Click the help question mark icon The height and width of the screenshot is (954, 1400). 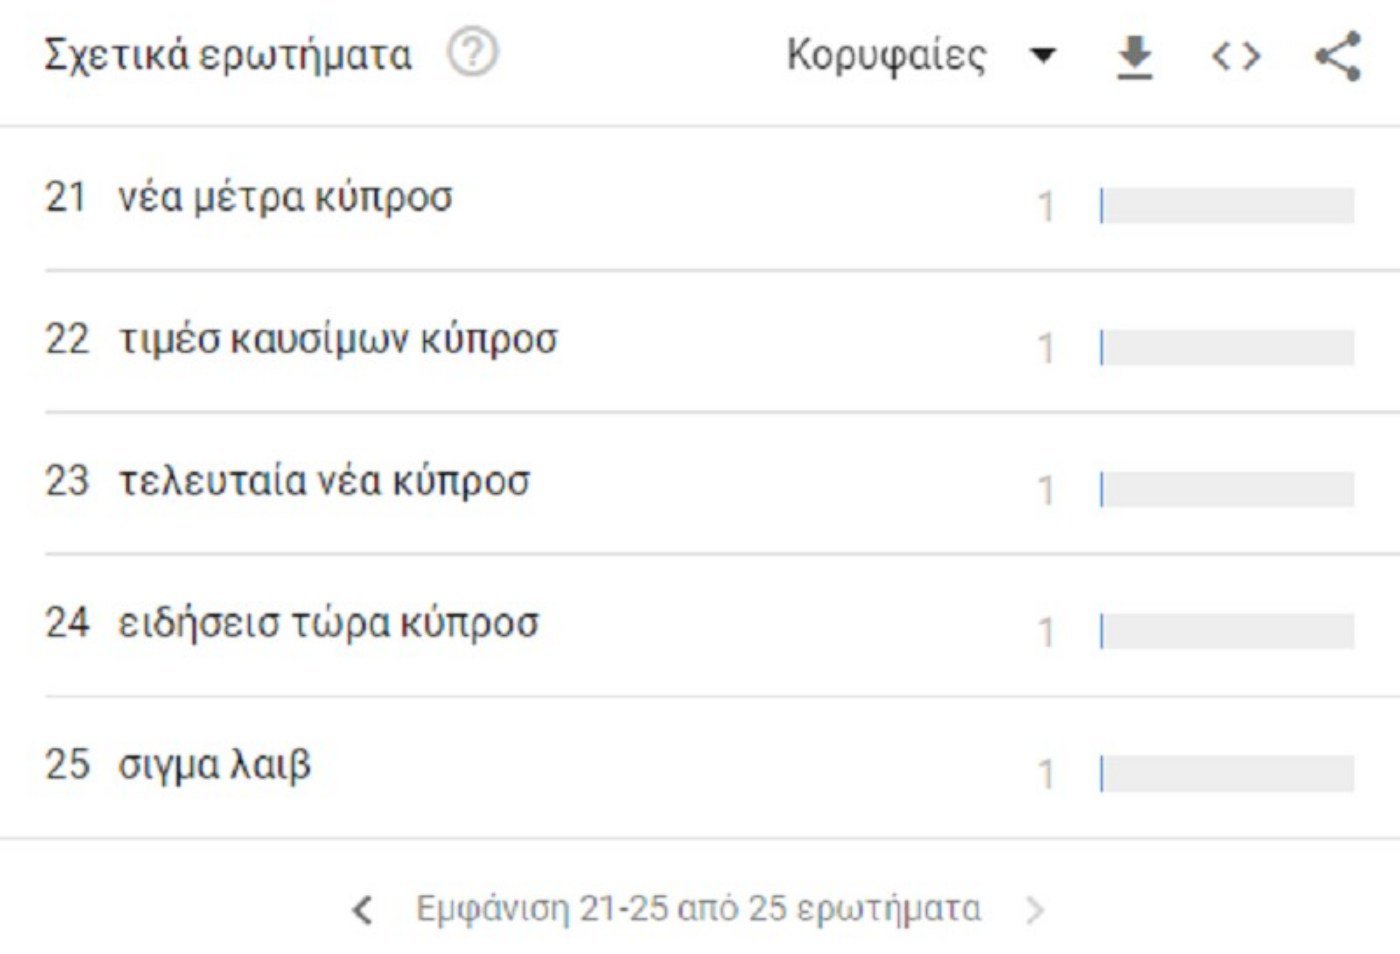click(x=472, y=53)
